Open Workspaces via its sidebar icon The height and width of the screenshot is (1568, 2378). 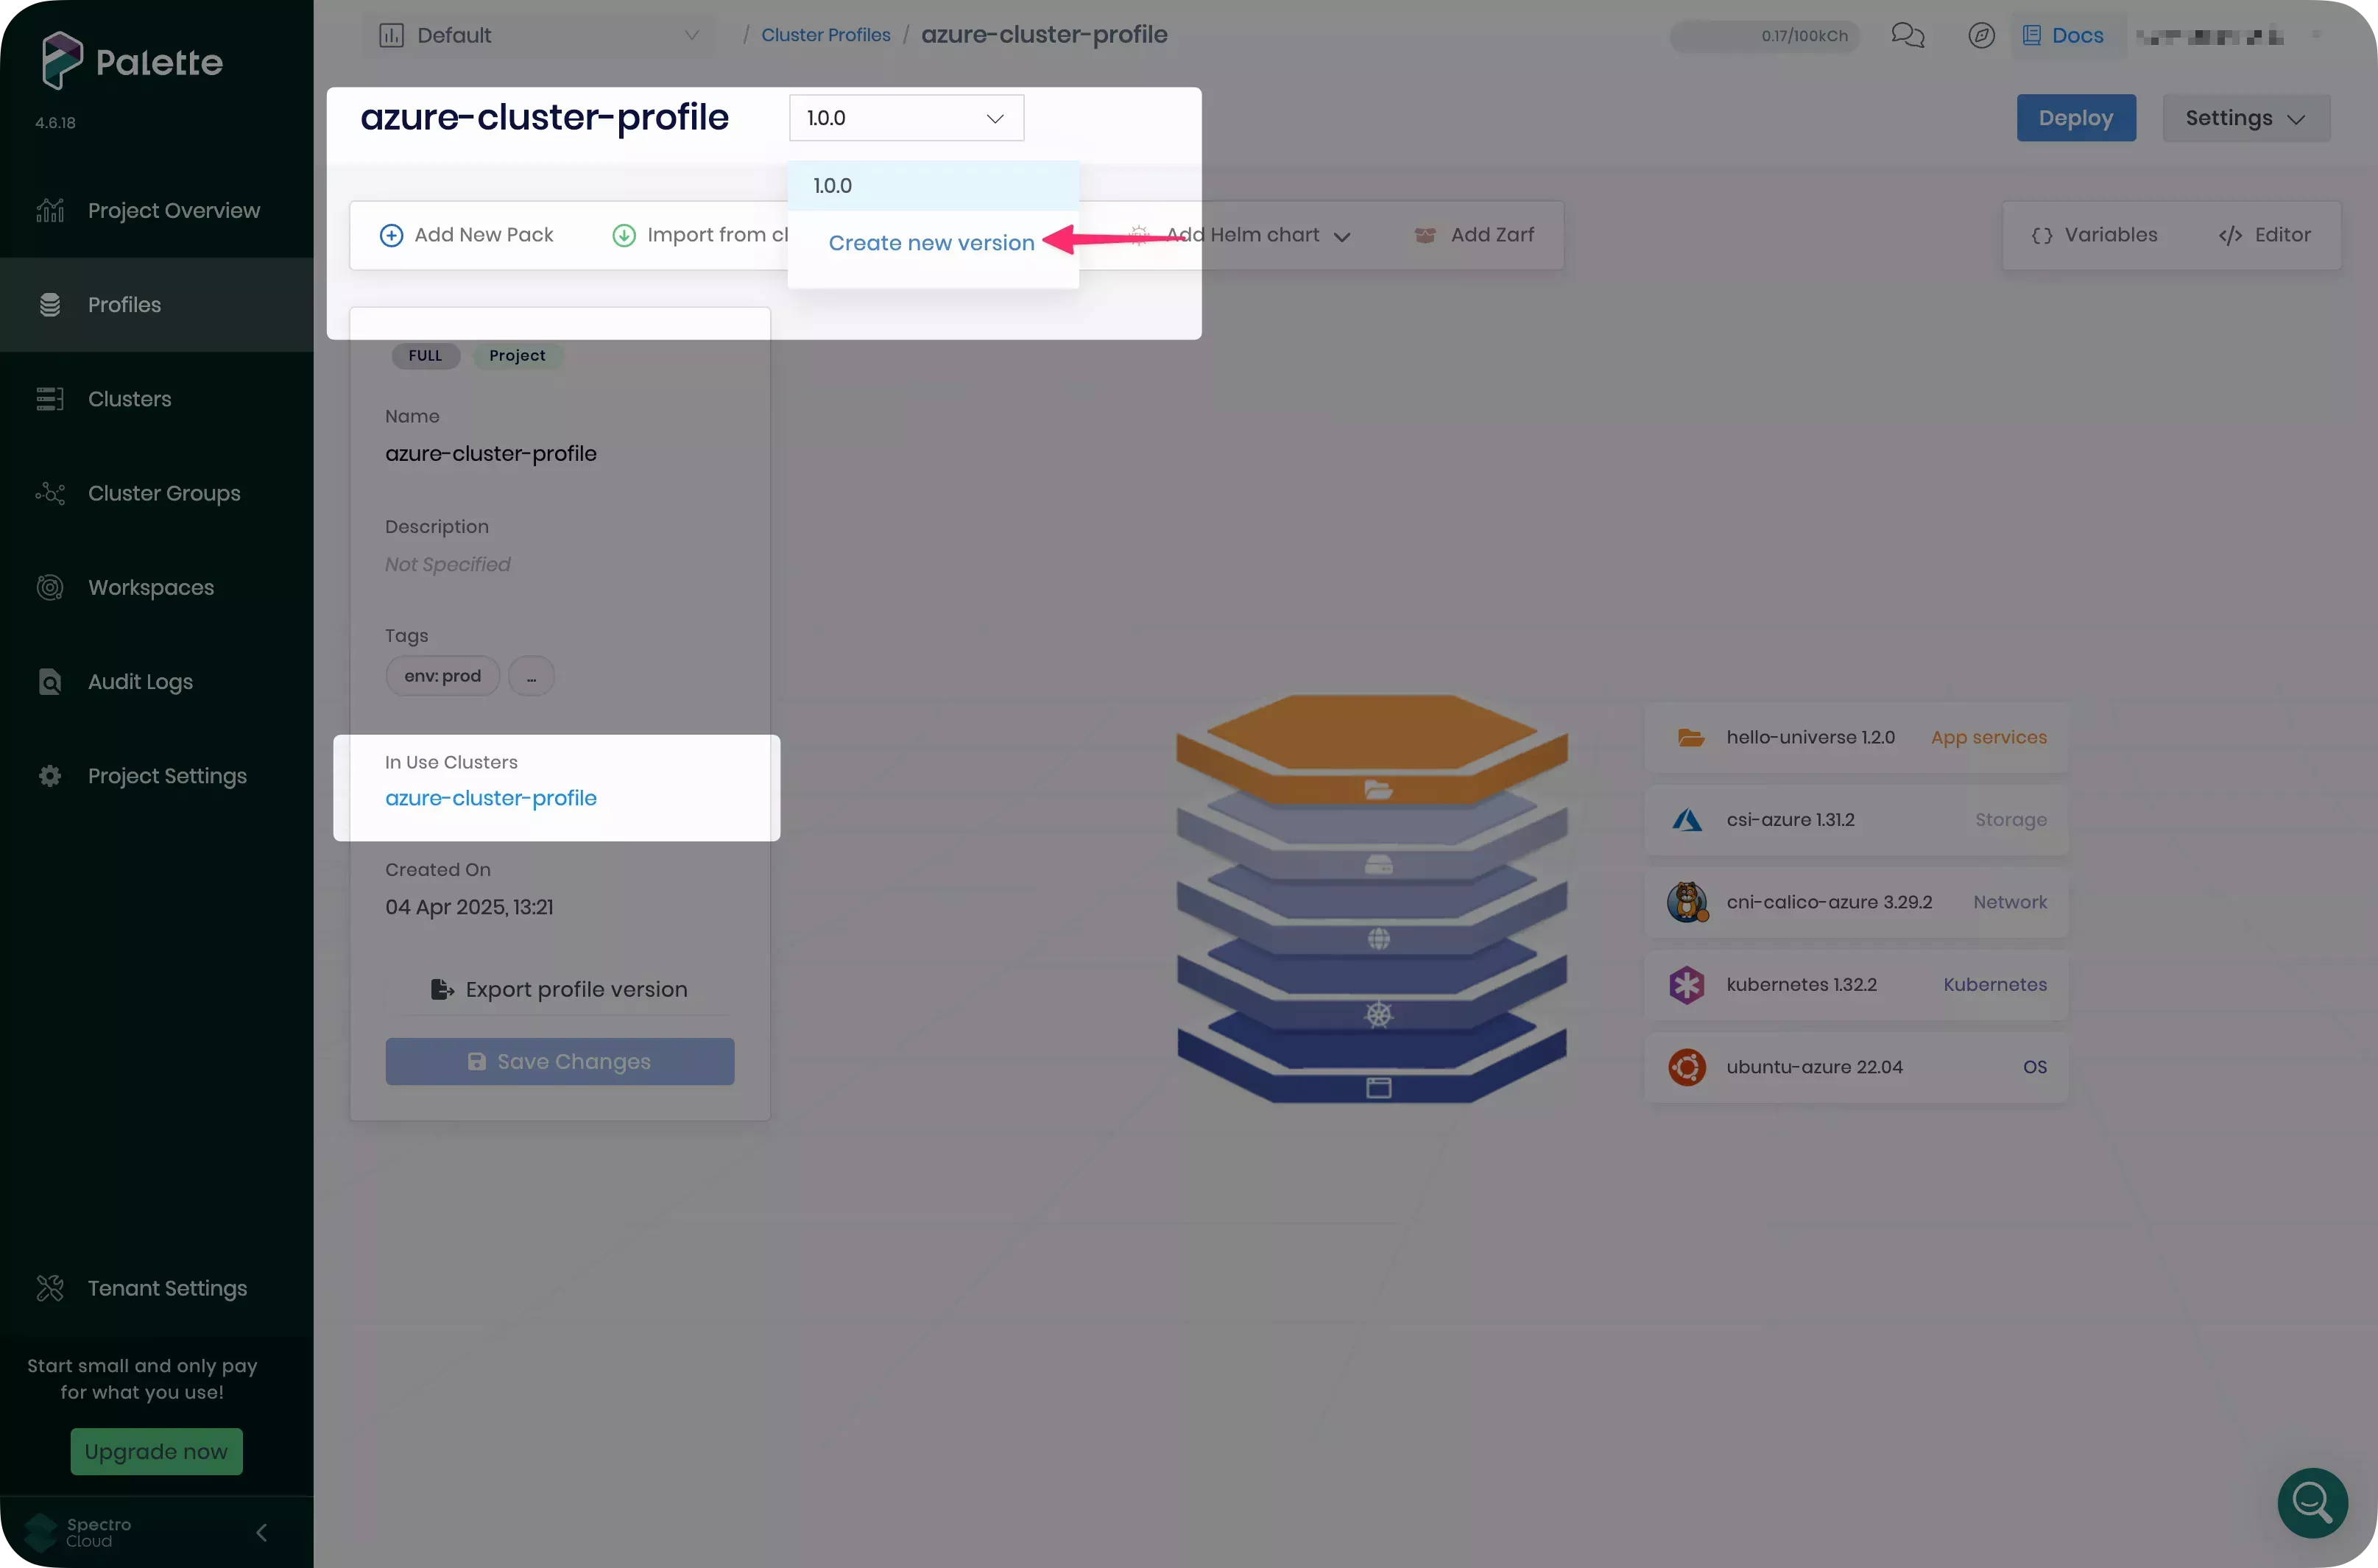click(x=50, y=587)
